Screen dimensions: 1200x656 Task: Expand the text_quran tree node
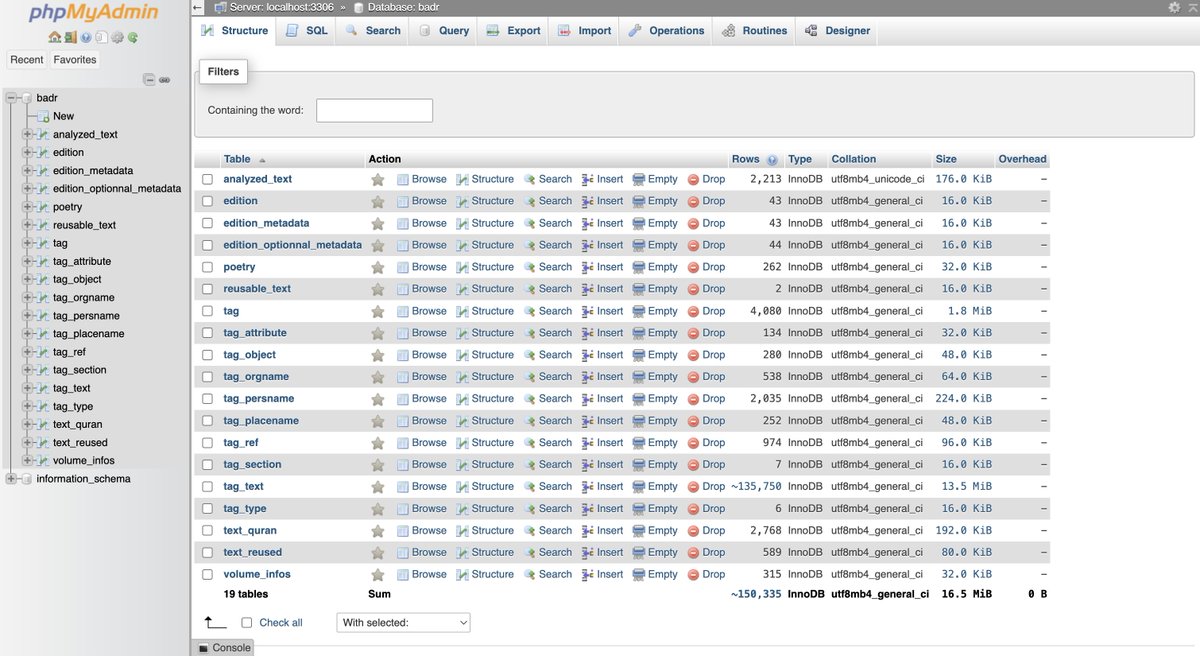click(28, 424)
